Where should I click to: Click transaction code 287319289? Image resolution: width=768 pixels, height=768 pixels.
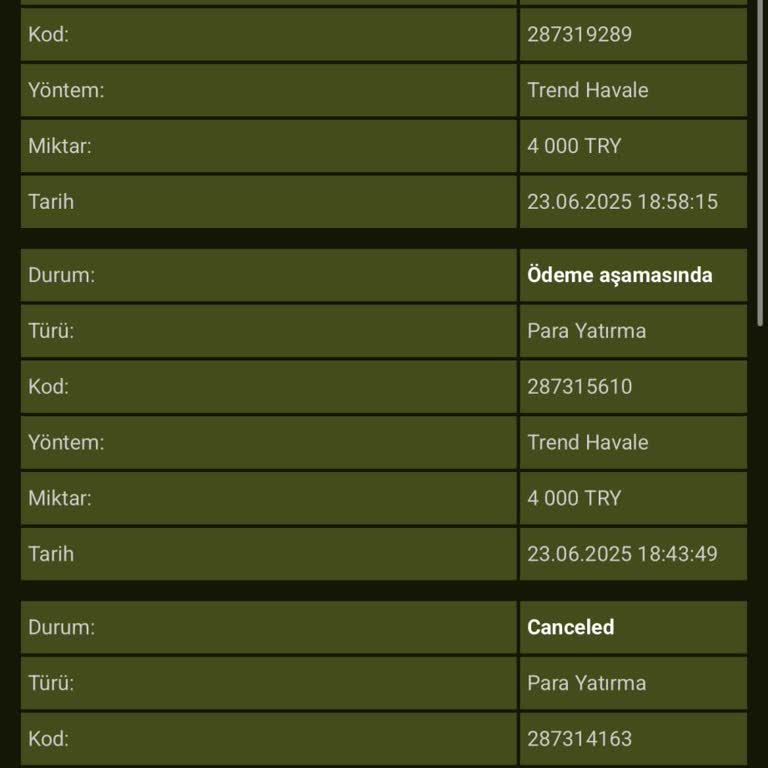click(579, 34)
